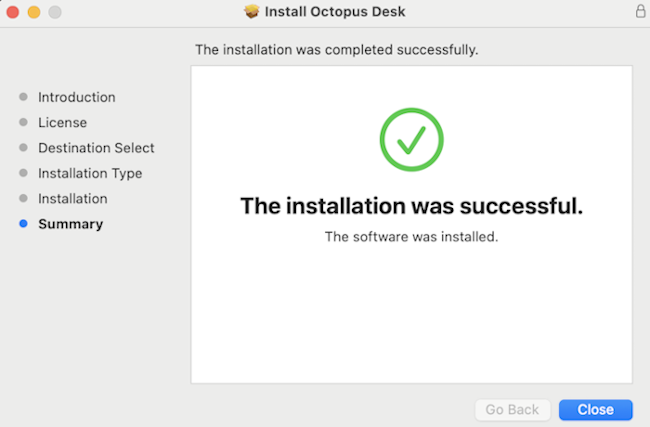
Task: Select the Introduction step in sidebar
Action: [x=77, y=97]
